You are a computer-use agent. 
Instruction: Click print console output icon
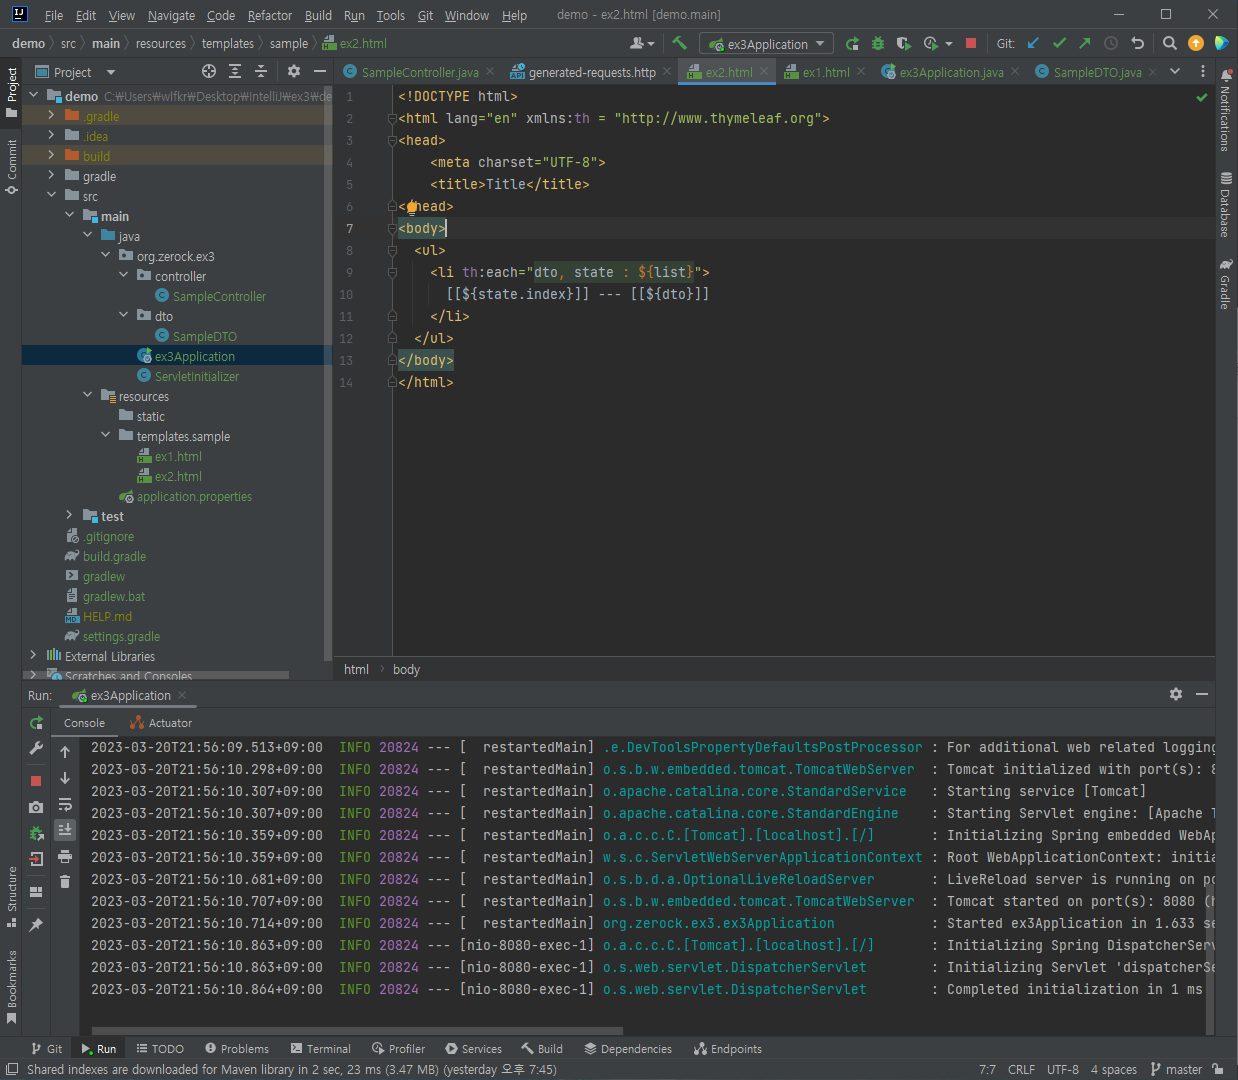65,856
